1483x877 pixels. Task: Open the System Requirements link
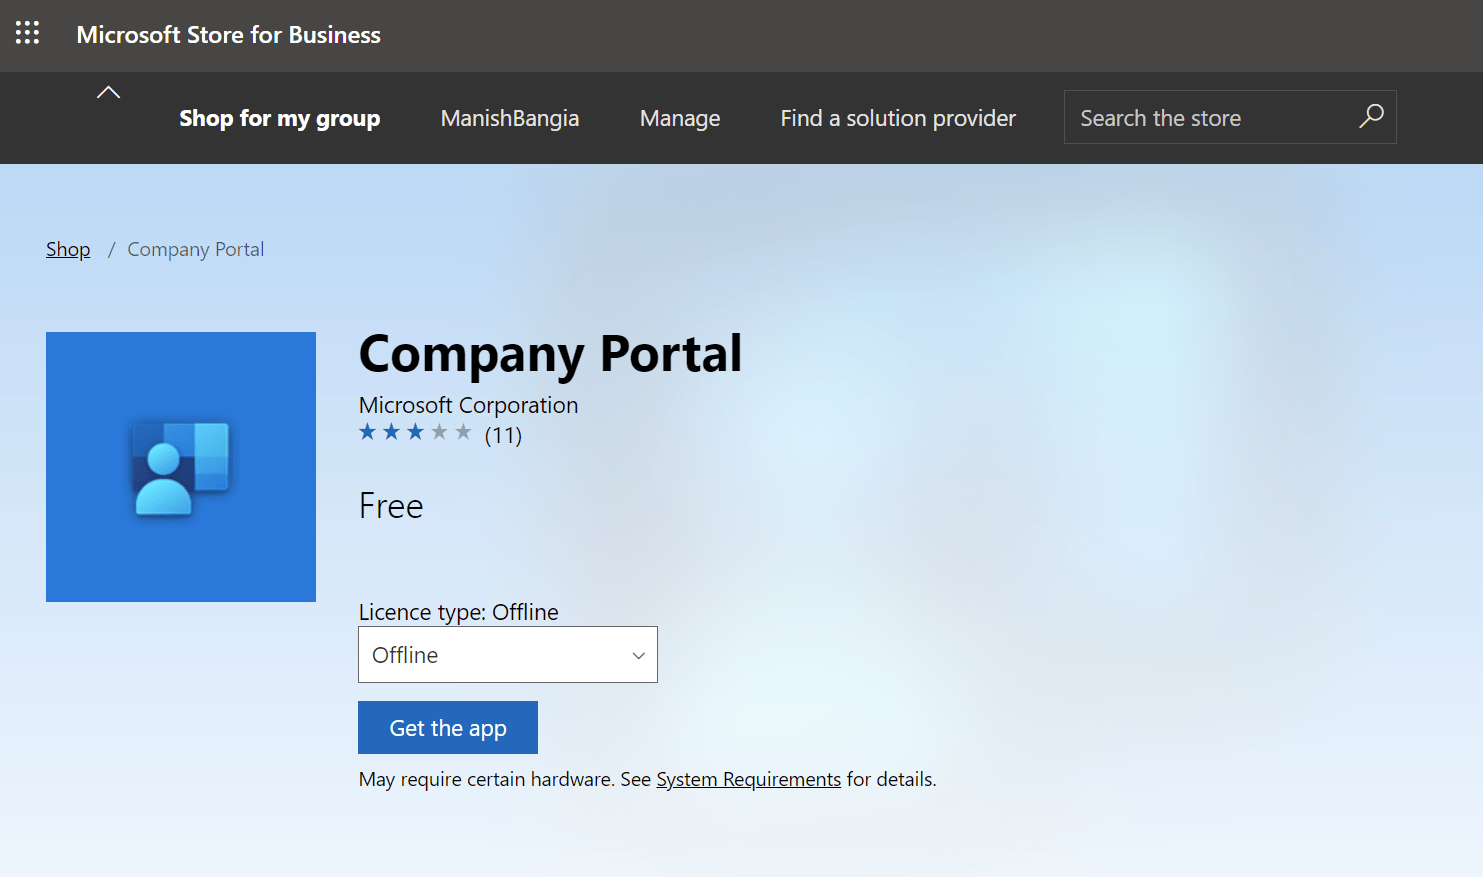[748, 779]
